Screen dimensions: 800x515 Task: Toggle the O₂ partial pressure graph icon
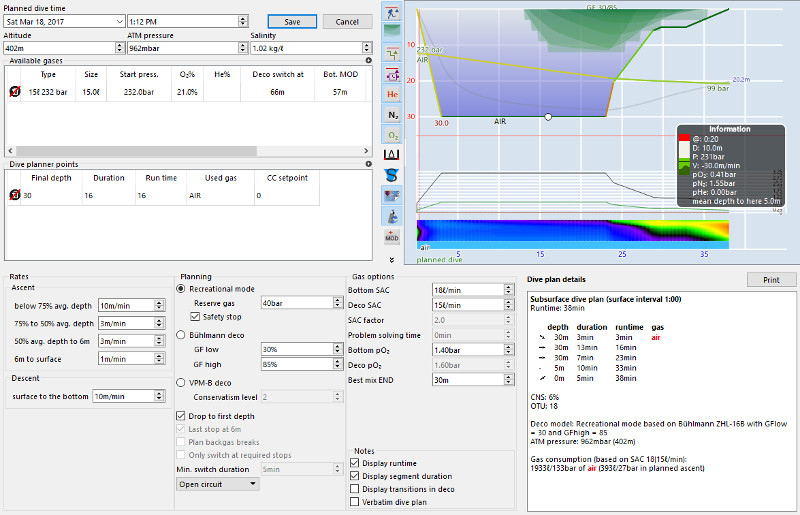(x=393, y=134)
